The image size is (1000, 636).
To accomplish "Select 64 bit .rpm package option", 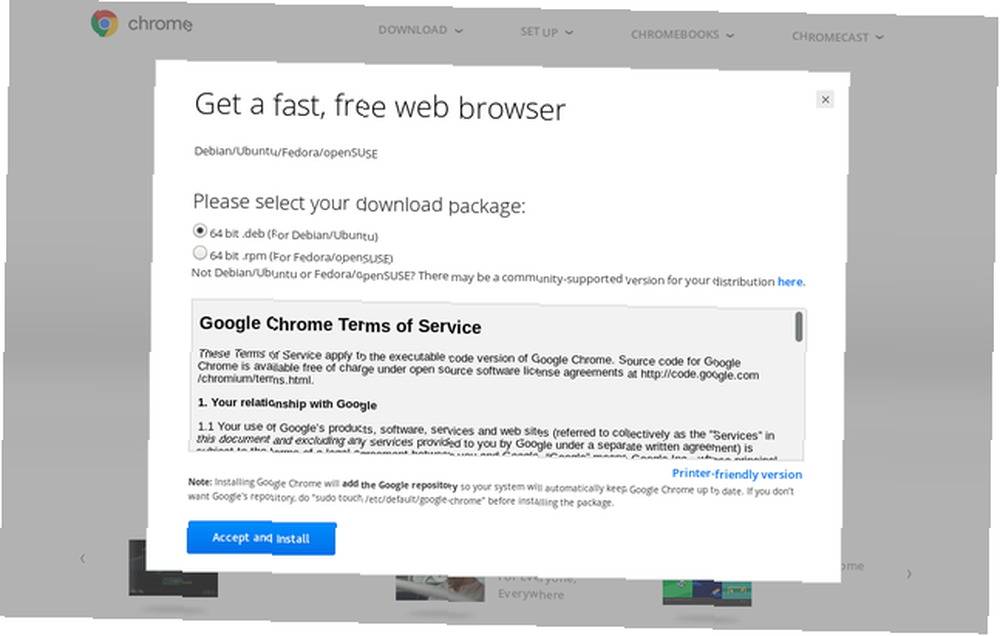I will (200, 253).
